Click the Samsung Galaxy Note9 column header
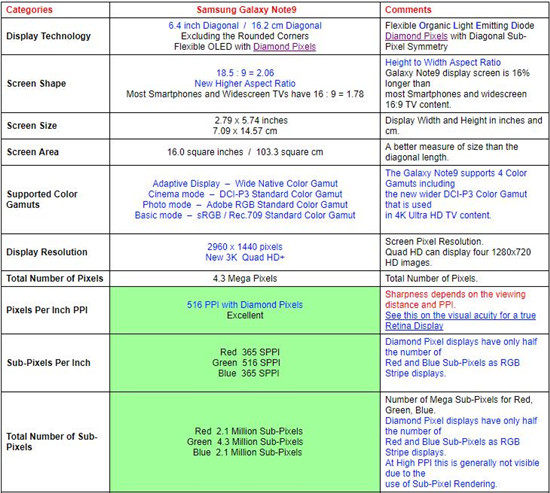Screen dimensions: 550x493 coord(246,10)
